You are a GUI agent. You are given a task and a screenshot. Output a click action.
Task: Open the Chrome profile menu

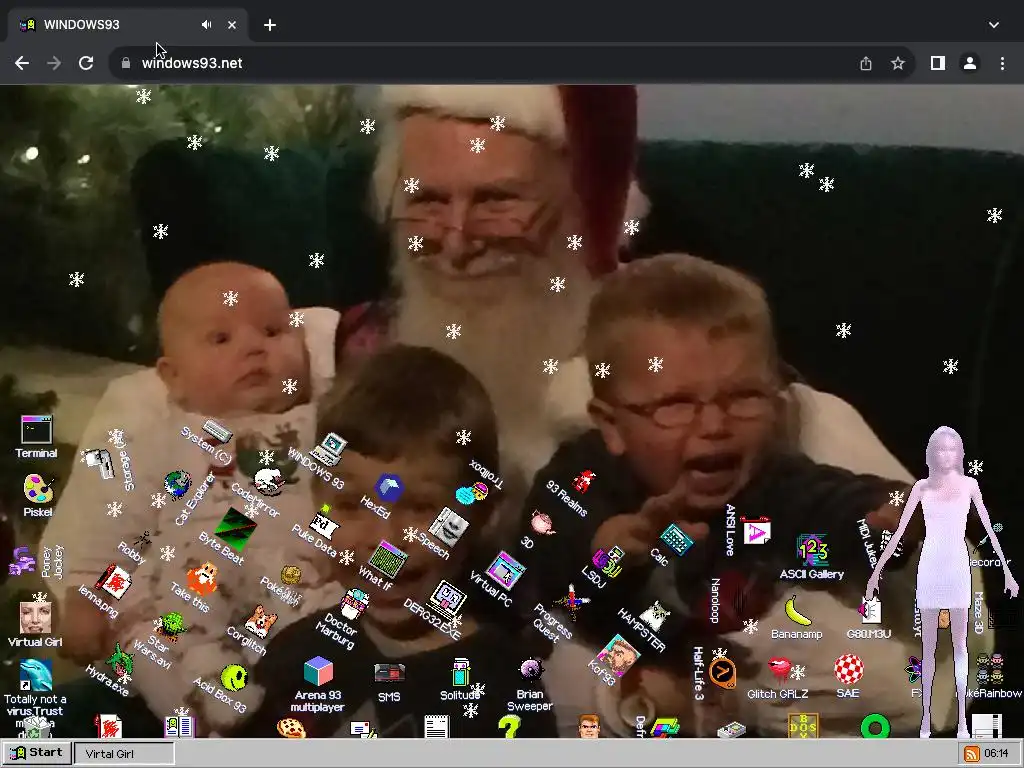coord(970,63)
